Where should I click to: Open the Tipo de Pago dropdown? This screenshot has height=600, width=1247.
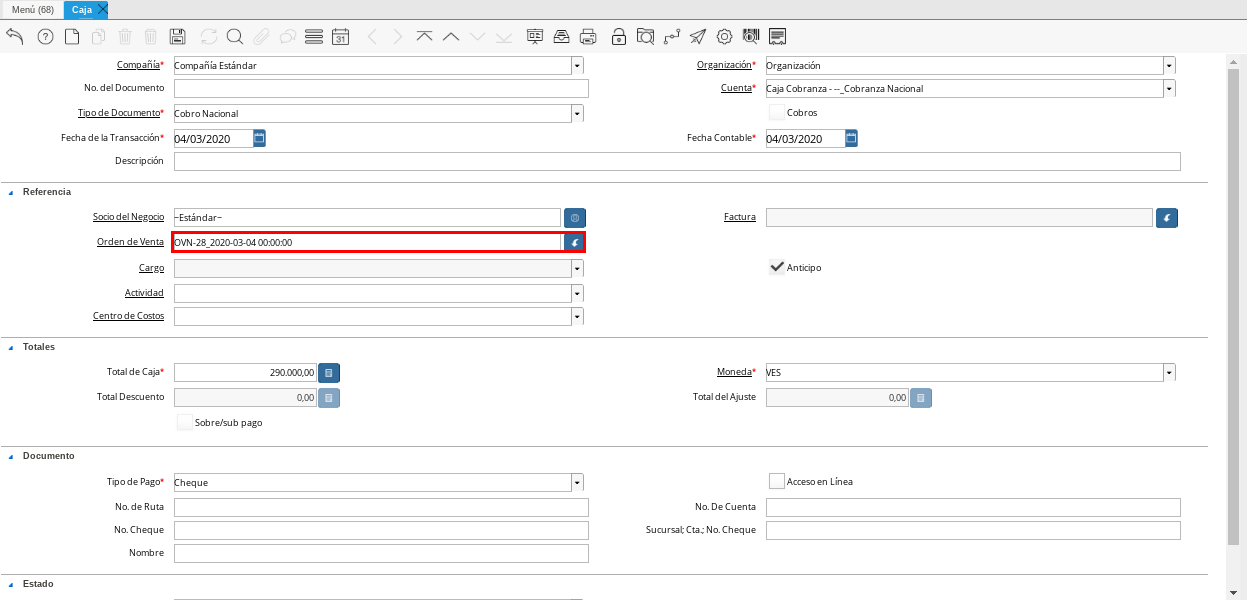click(x=577, y=482)
